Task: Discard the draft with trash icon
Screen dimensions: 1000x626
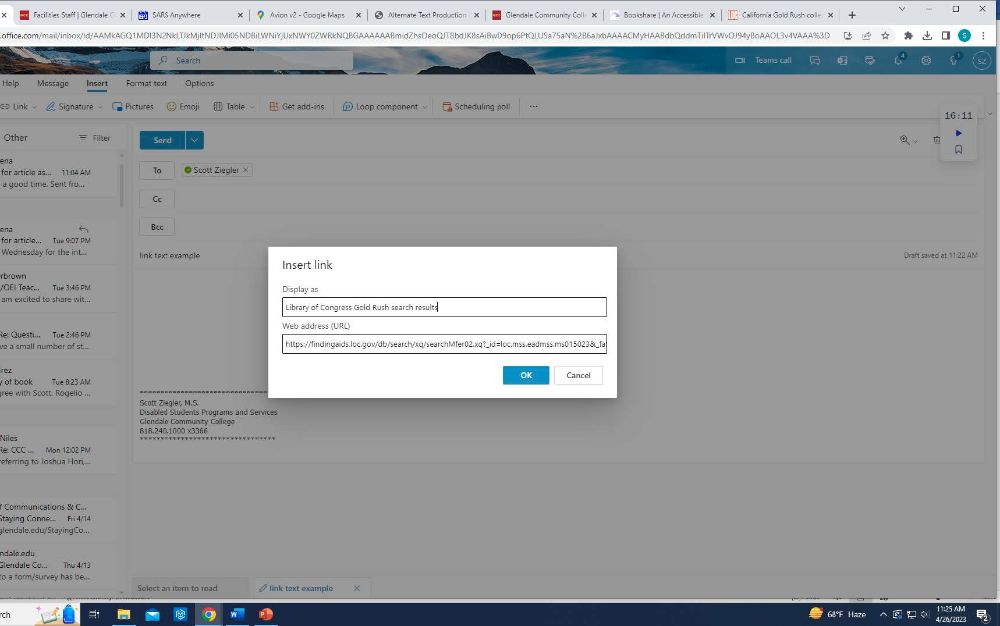Action: click(x=937, y=139)
